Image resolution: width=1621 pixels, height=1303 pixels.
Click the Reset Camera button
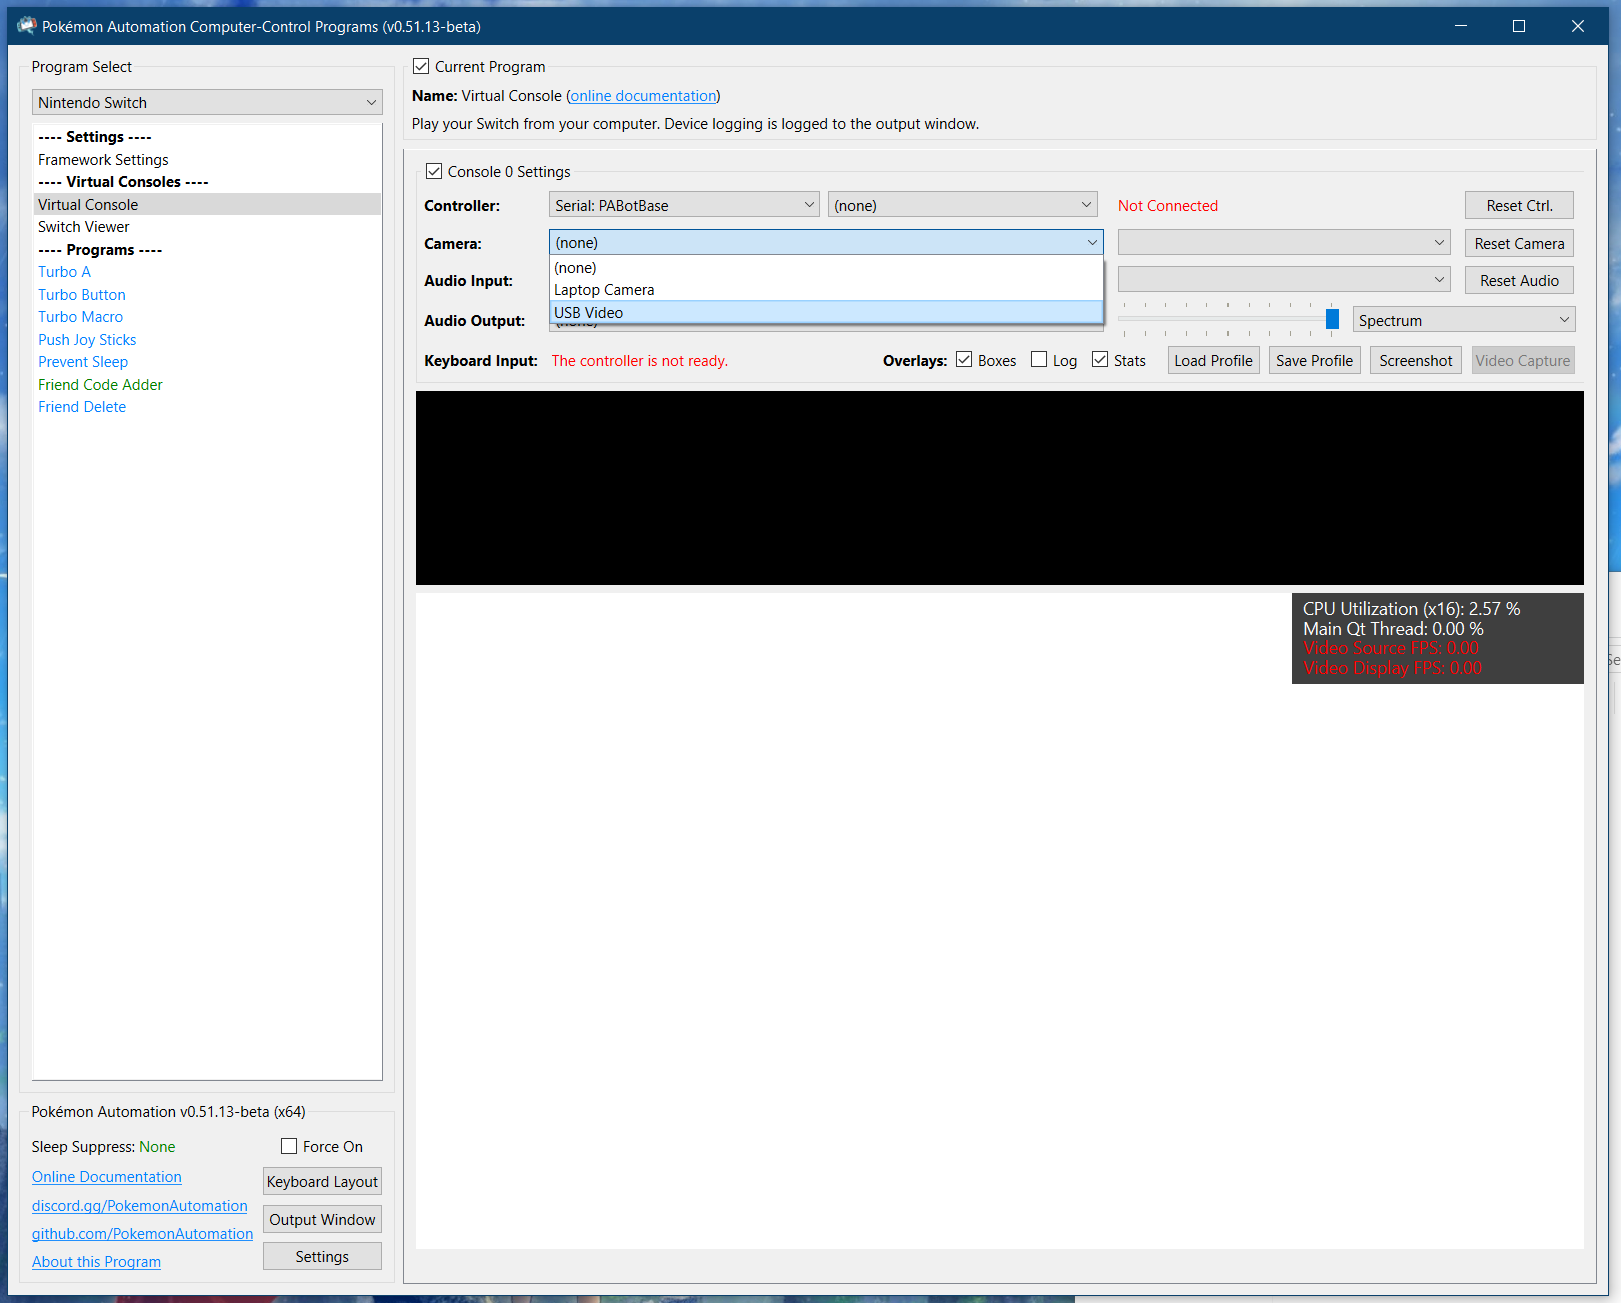pyautogui.click(x=1518, y=244)
